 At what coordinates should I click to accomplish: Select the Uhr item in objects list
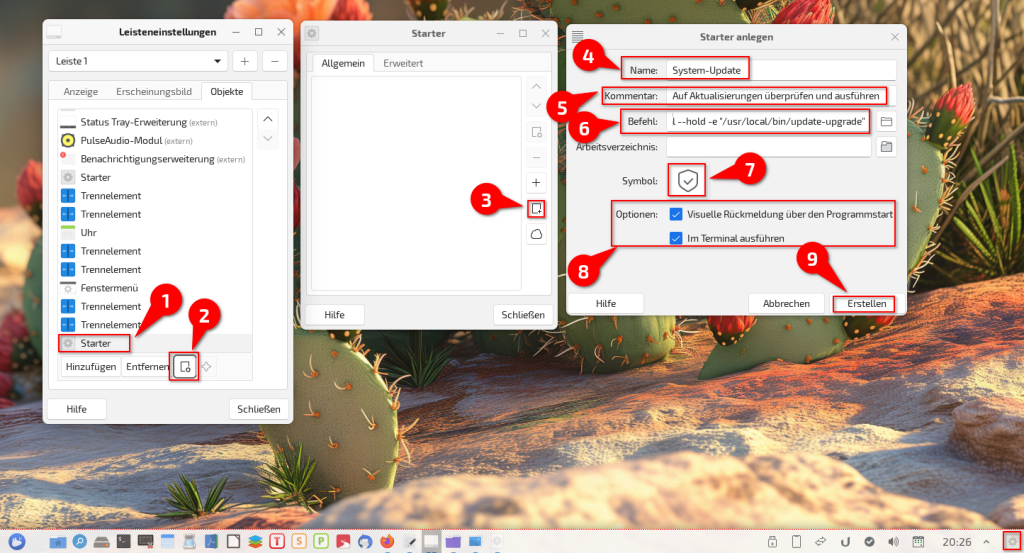pos(89,232)
